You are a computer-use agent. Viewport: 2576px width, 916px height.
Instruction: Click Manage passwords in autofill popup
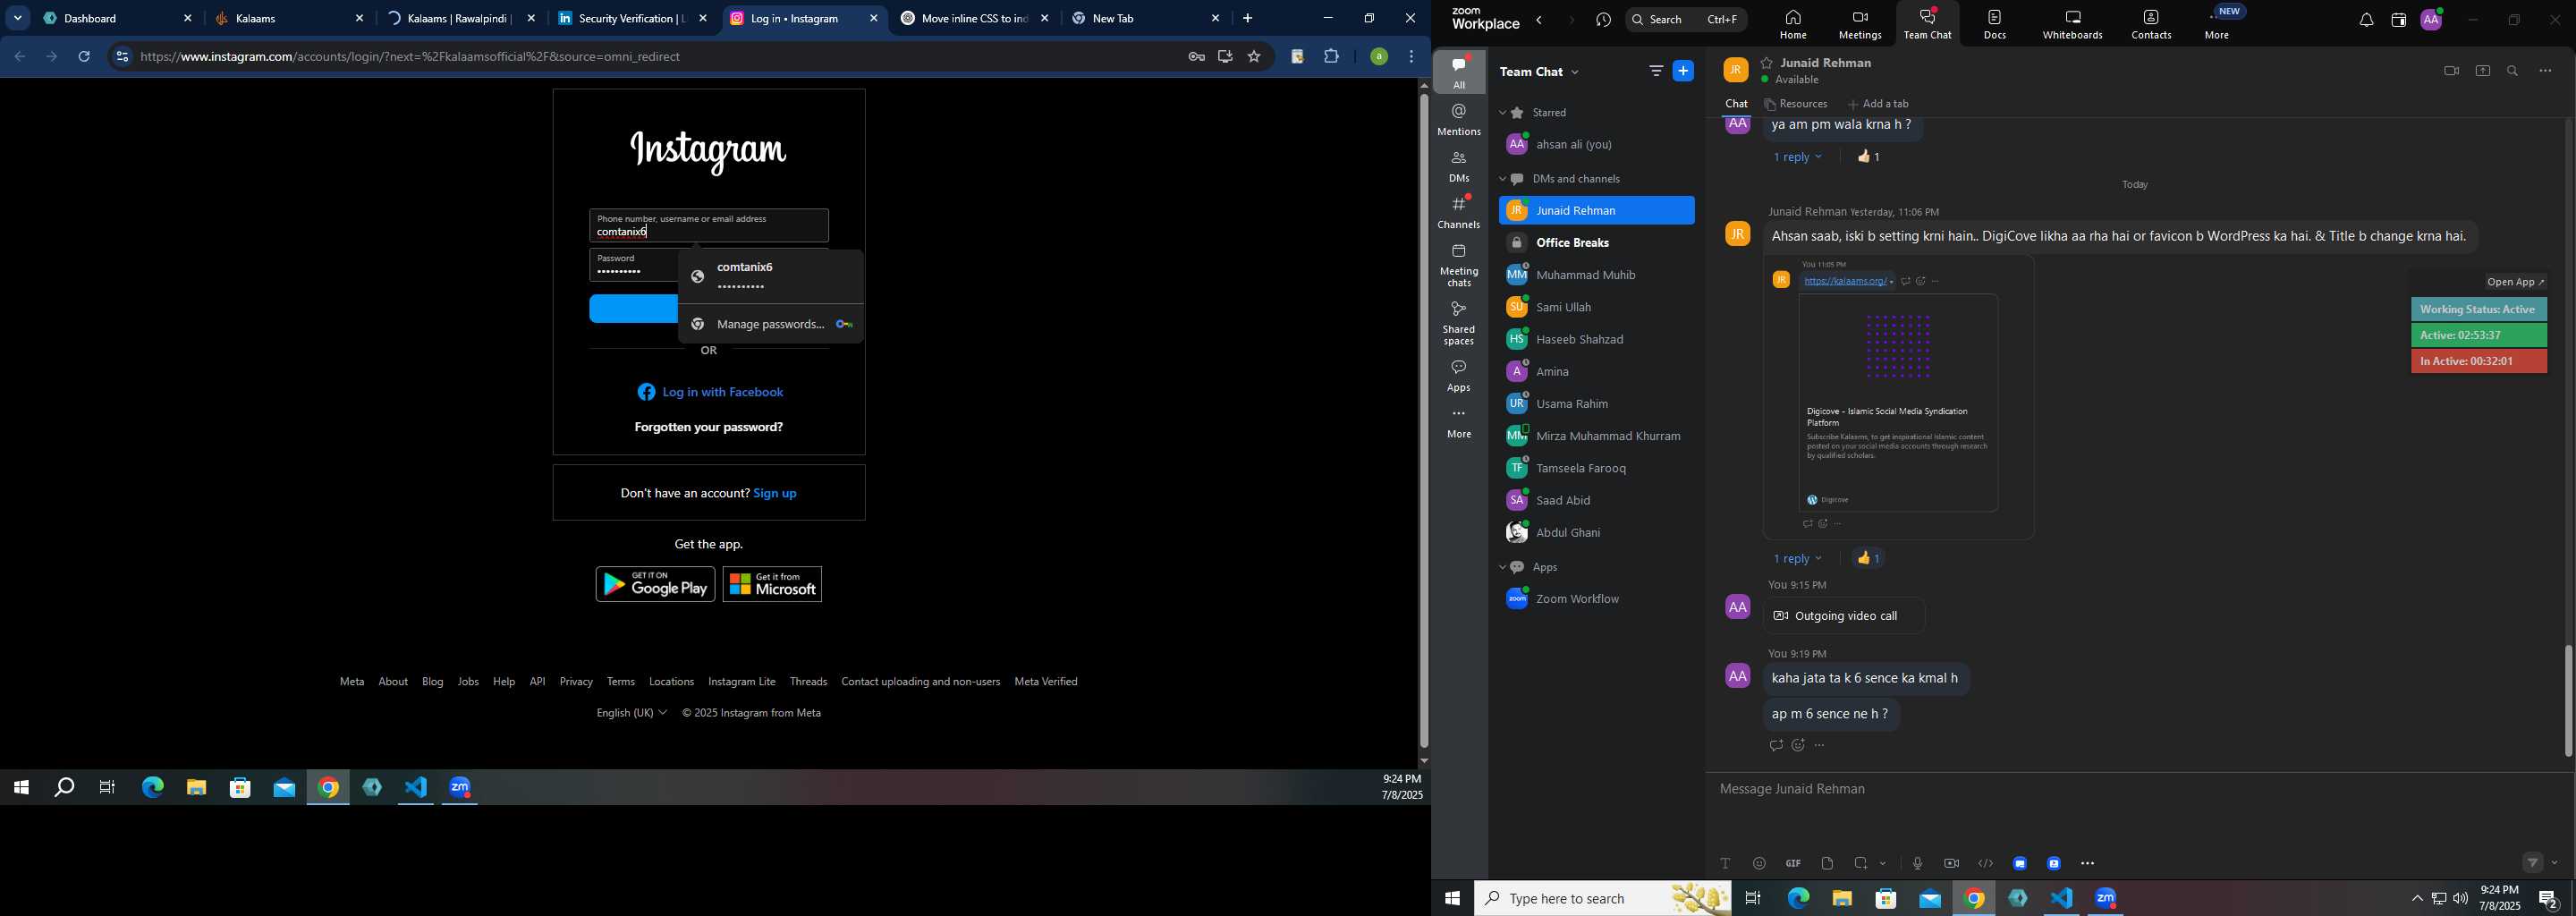[770, 324]
